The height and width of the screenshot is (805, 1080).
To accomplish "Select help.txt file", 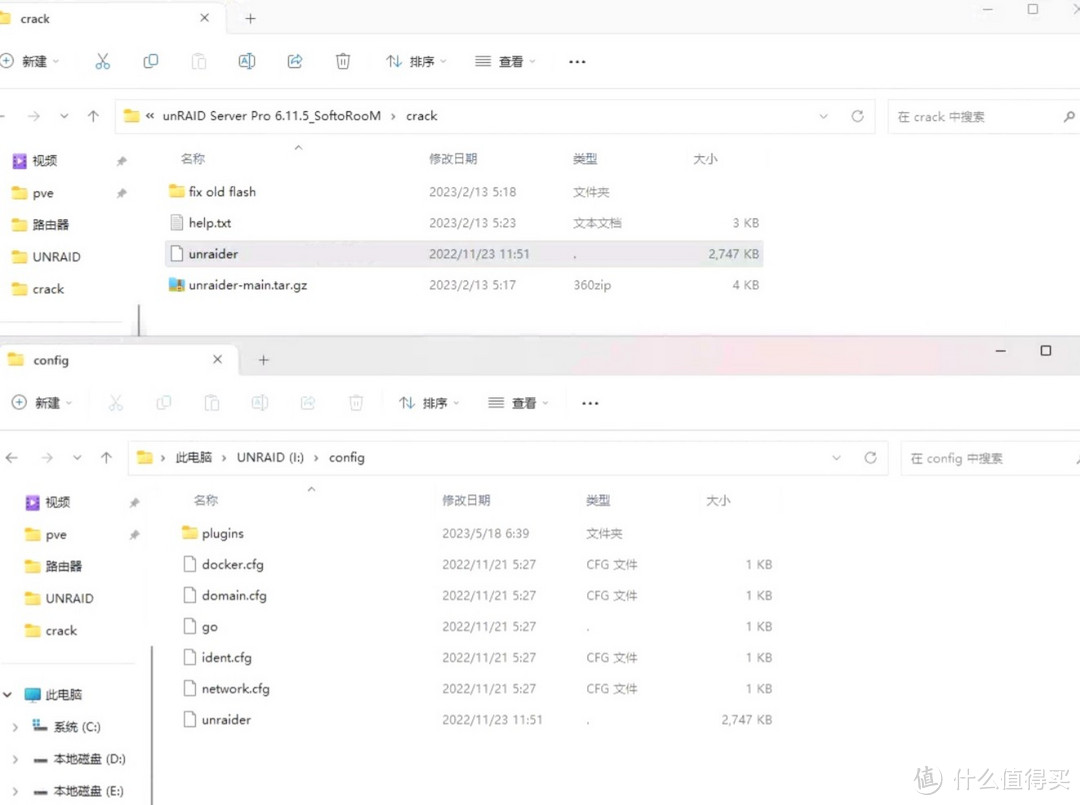I will pyautogui.click(x=209, y=222).
